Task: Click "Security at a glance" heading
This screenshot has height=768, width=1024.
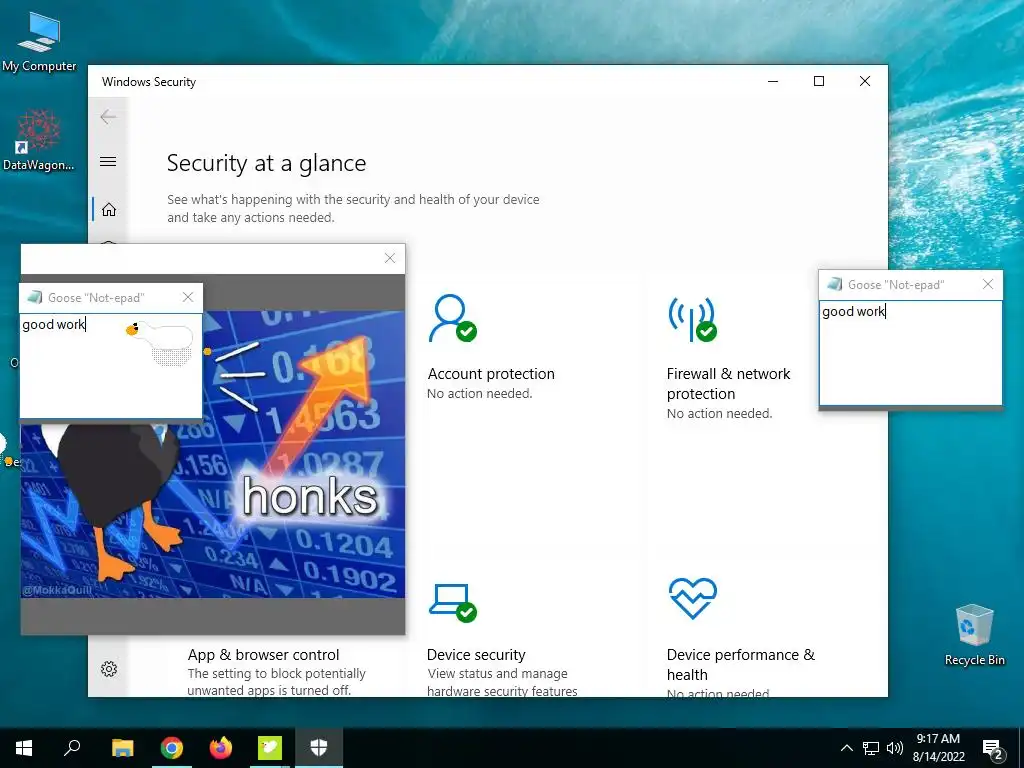Action: click(266, 163)
